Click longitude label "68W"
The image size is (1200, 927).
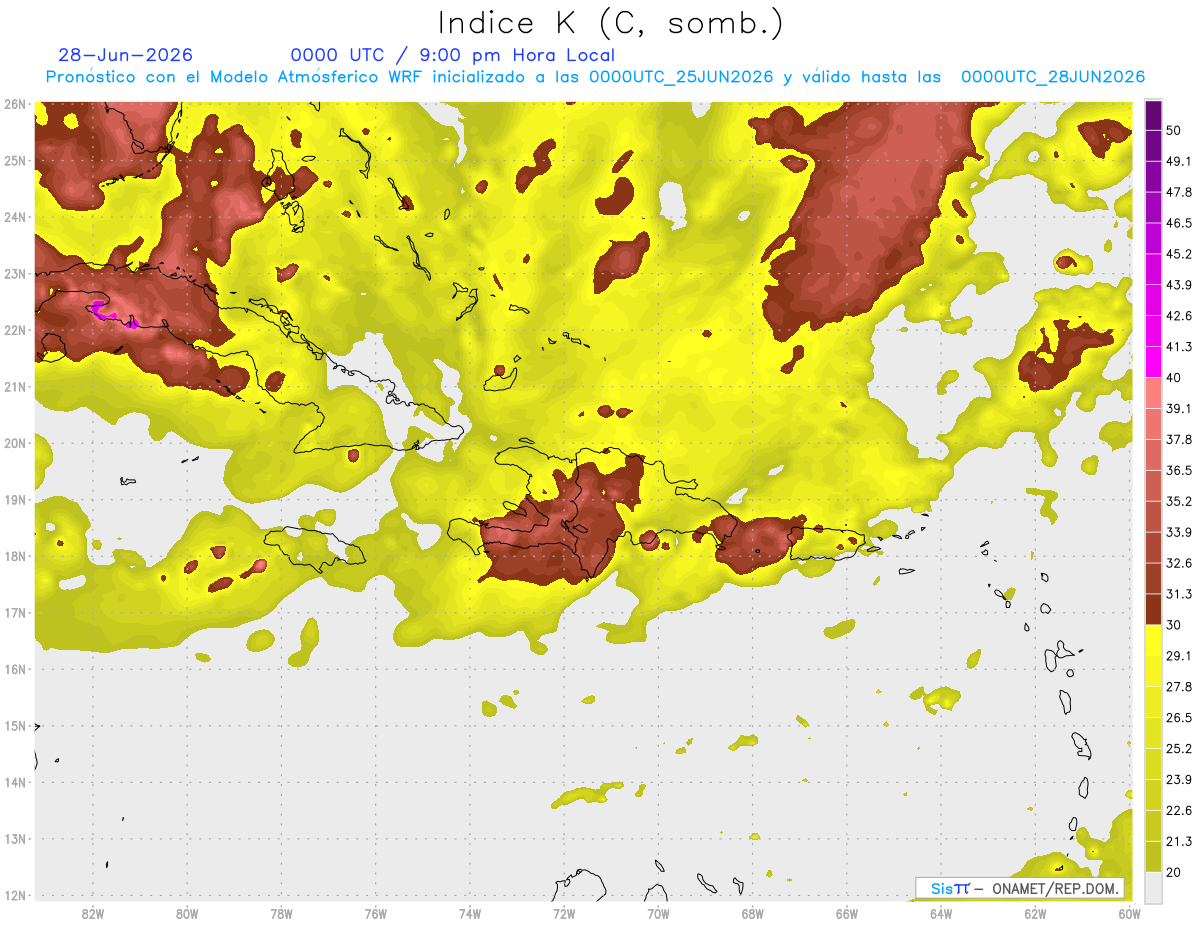click(752, 913)
